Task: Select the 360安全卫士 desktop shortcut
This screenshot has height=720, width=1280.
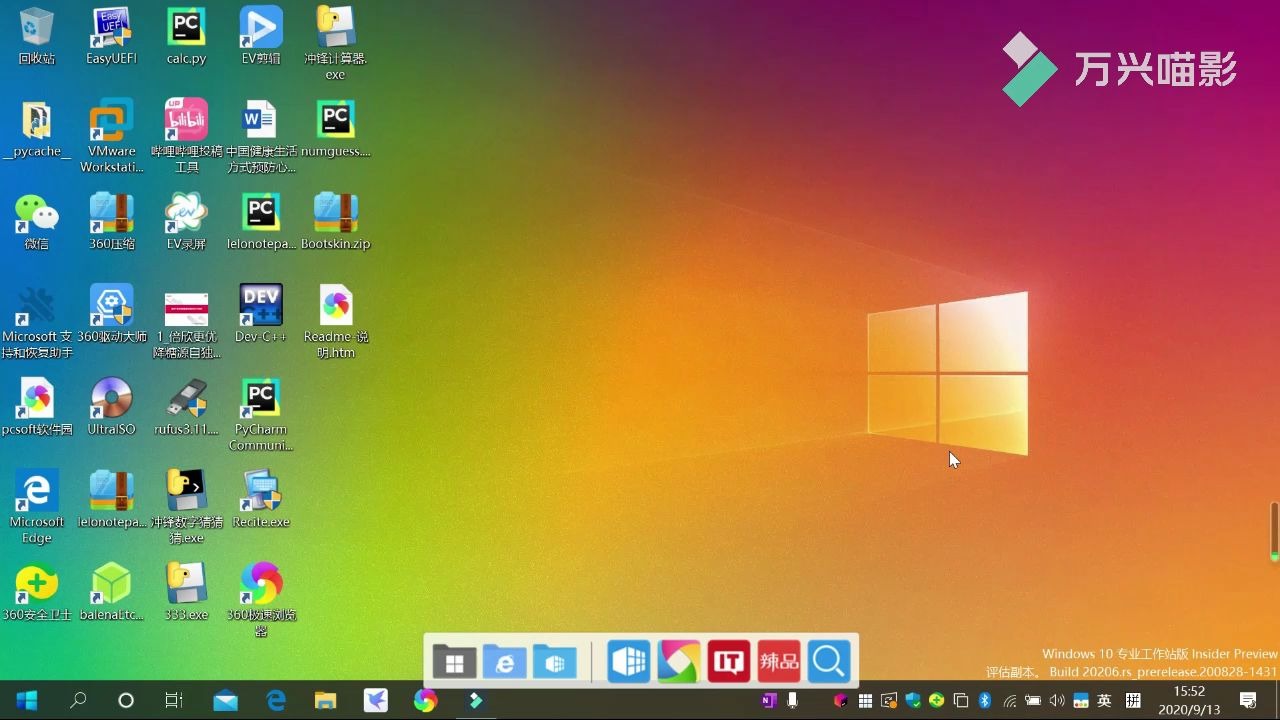Action: click(37, 592)
